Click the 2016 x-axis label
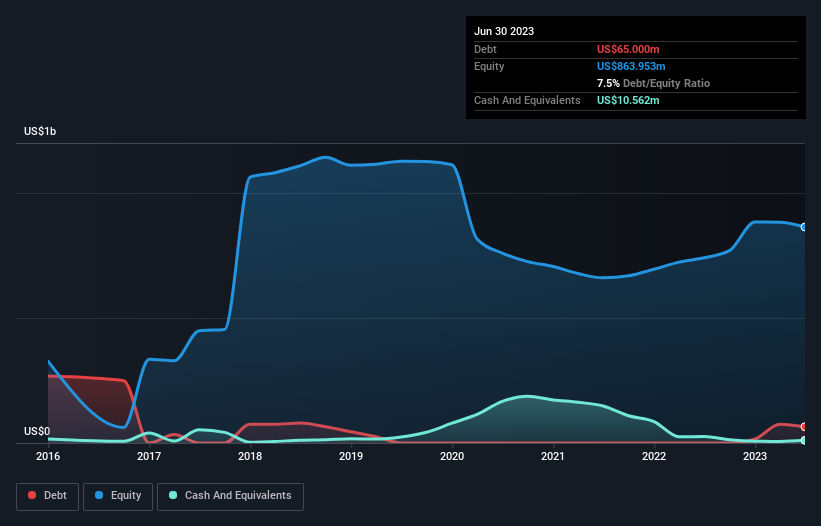Screen dimensions: 821x526 48,456
